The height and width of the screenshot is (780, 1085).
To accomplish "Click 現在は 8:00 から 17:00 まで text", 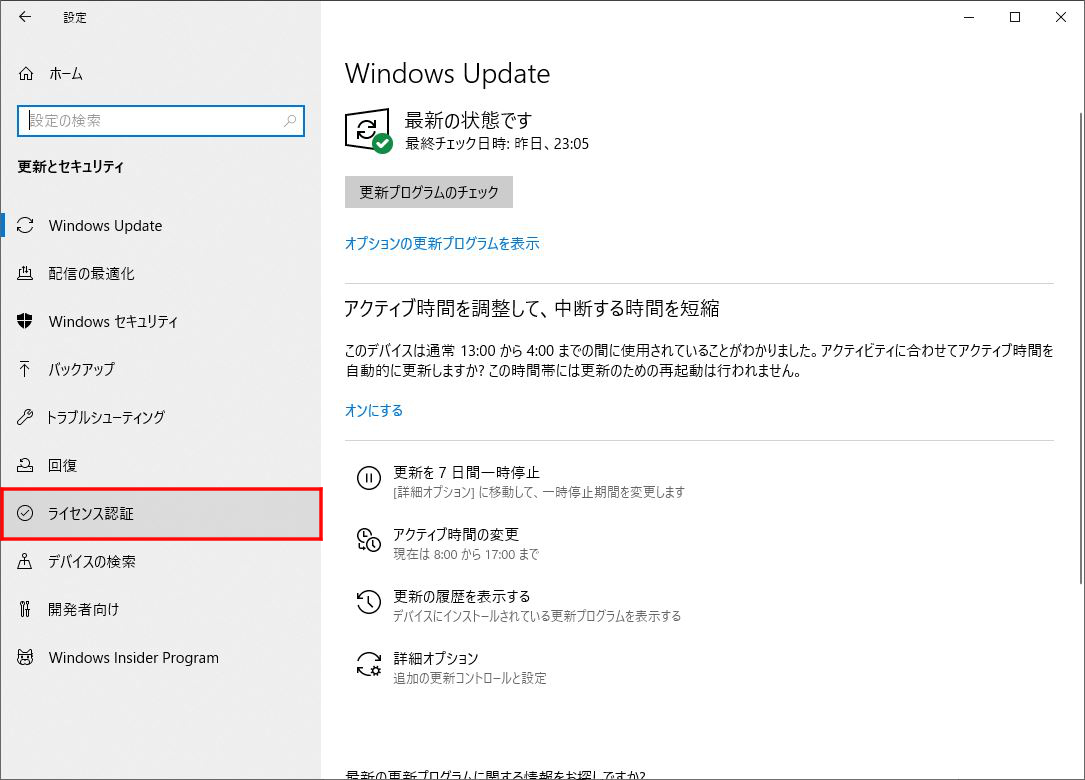I will [x=466, y=554].
